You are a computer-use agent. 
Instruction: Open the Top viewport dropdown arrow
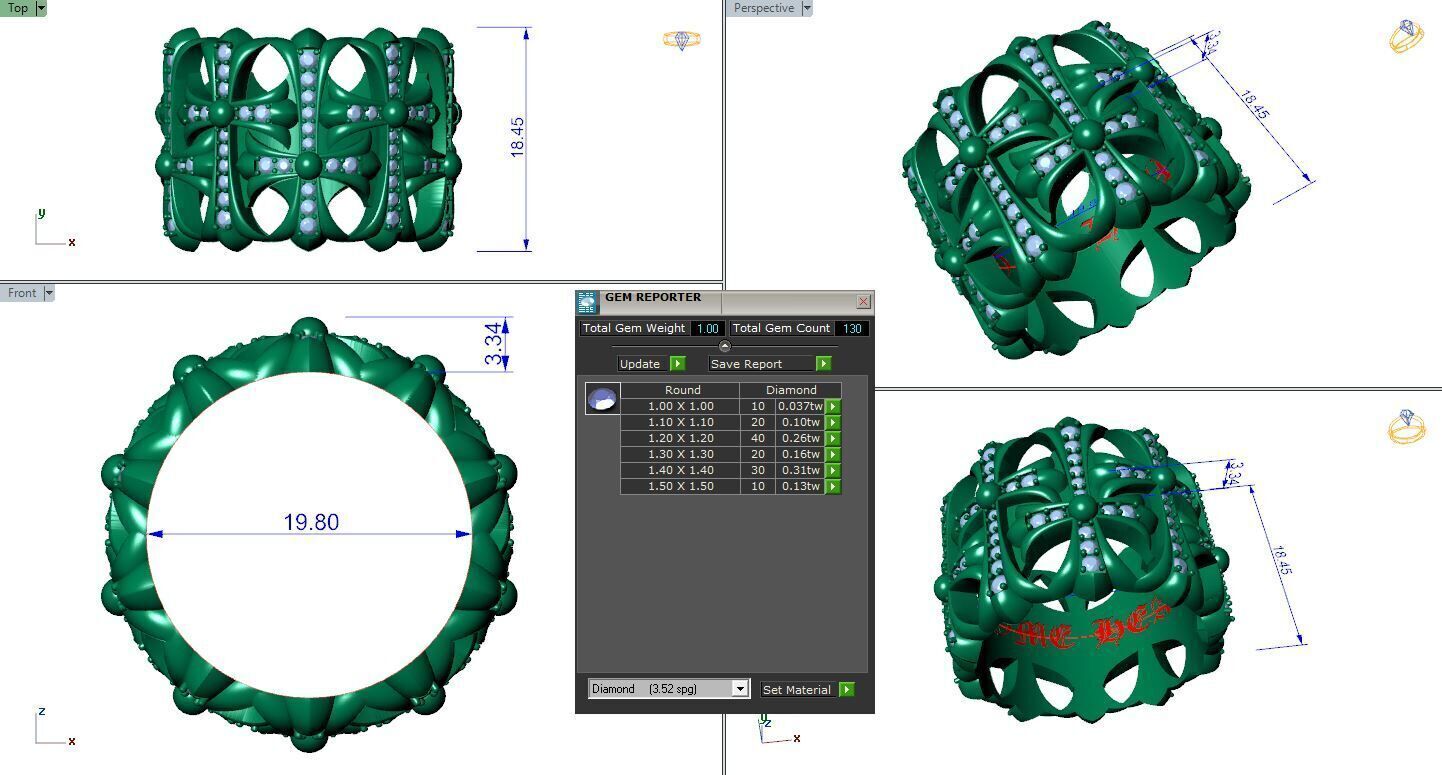pos(40,8)
